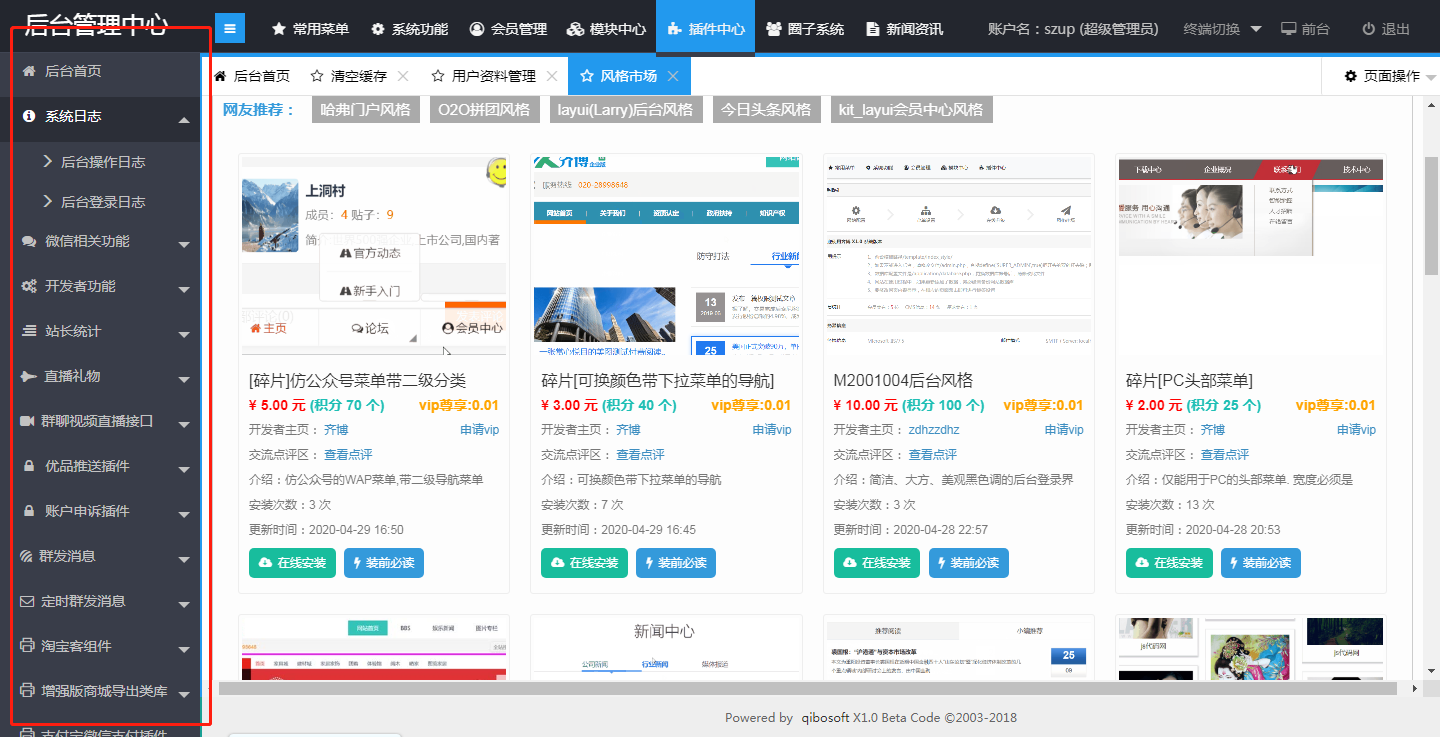Screen dimensions: 1440x737
Task: Close the 清空缓存 tab
Action: [x=403, y=76]
